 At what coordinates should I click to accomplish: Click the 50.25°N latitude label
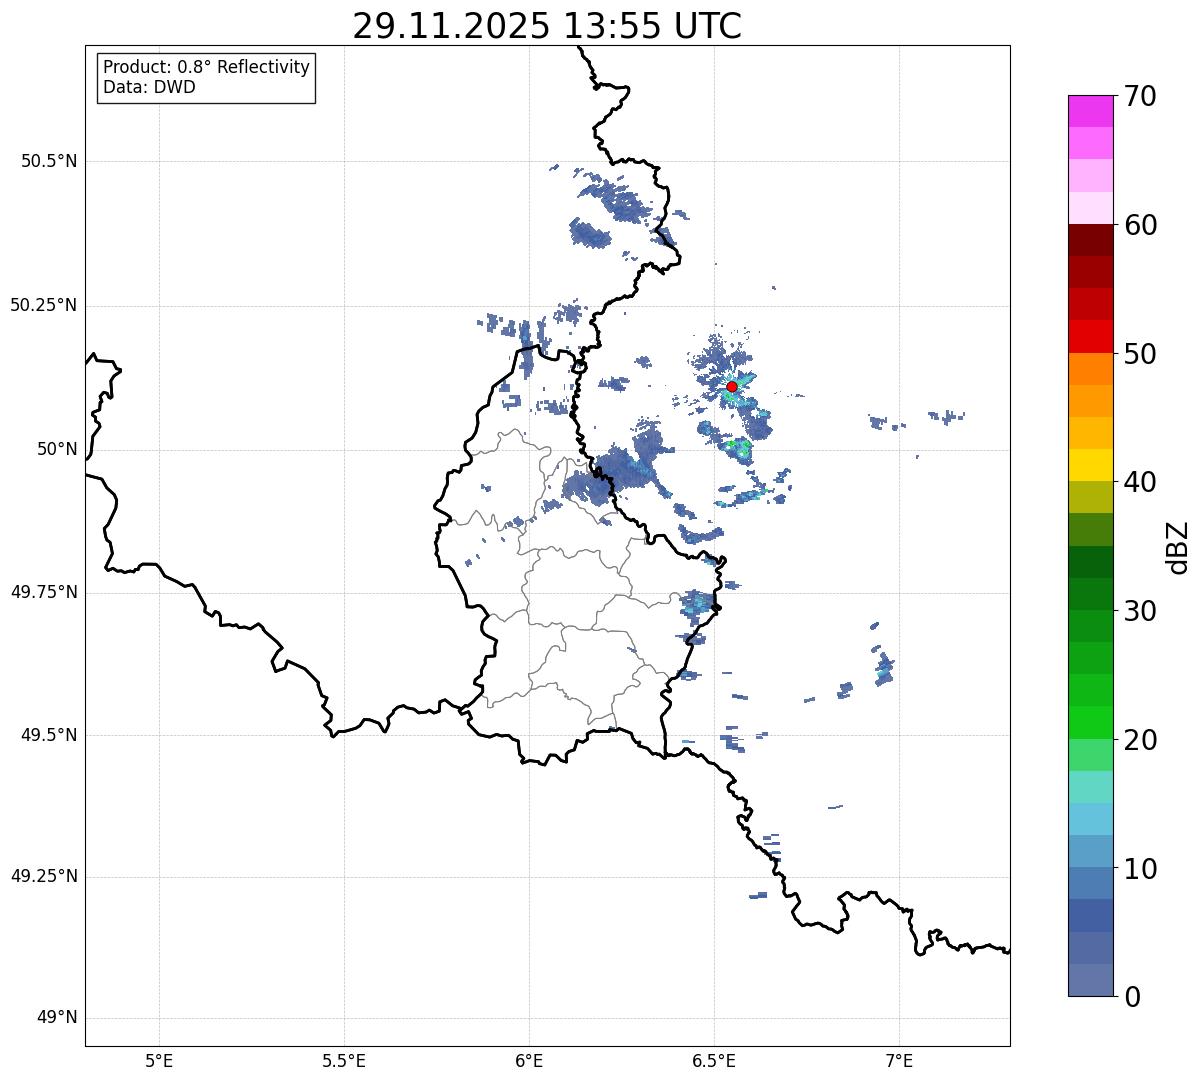(43, 305)
